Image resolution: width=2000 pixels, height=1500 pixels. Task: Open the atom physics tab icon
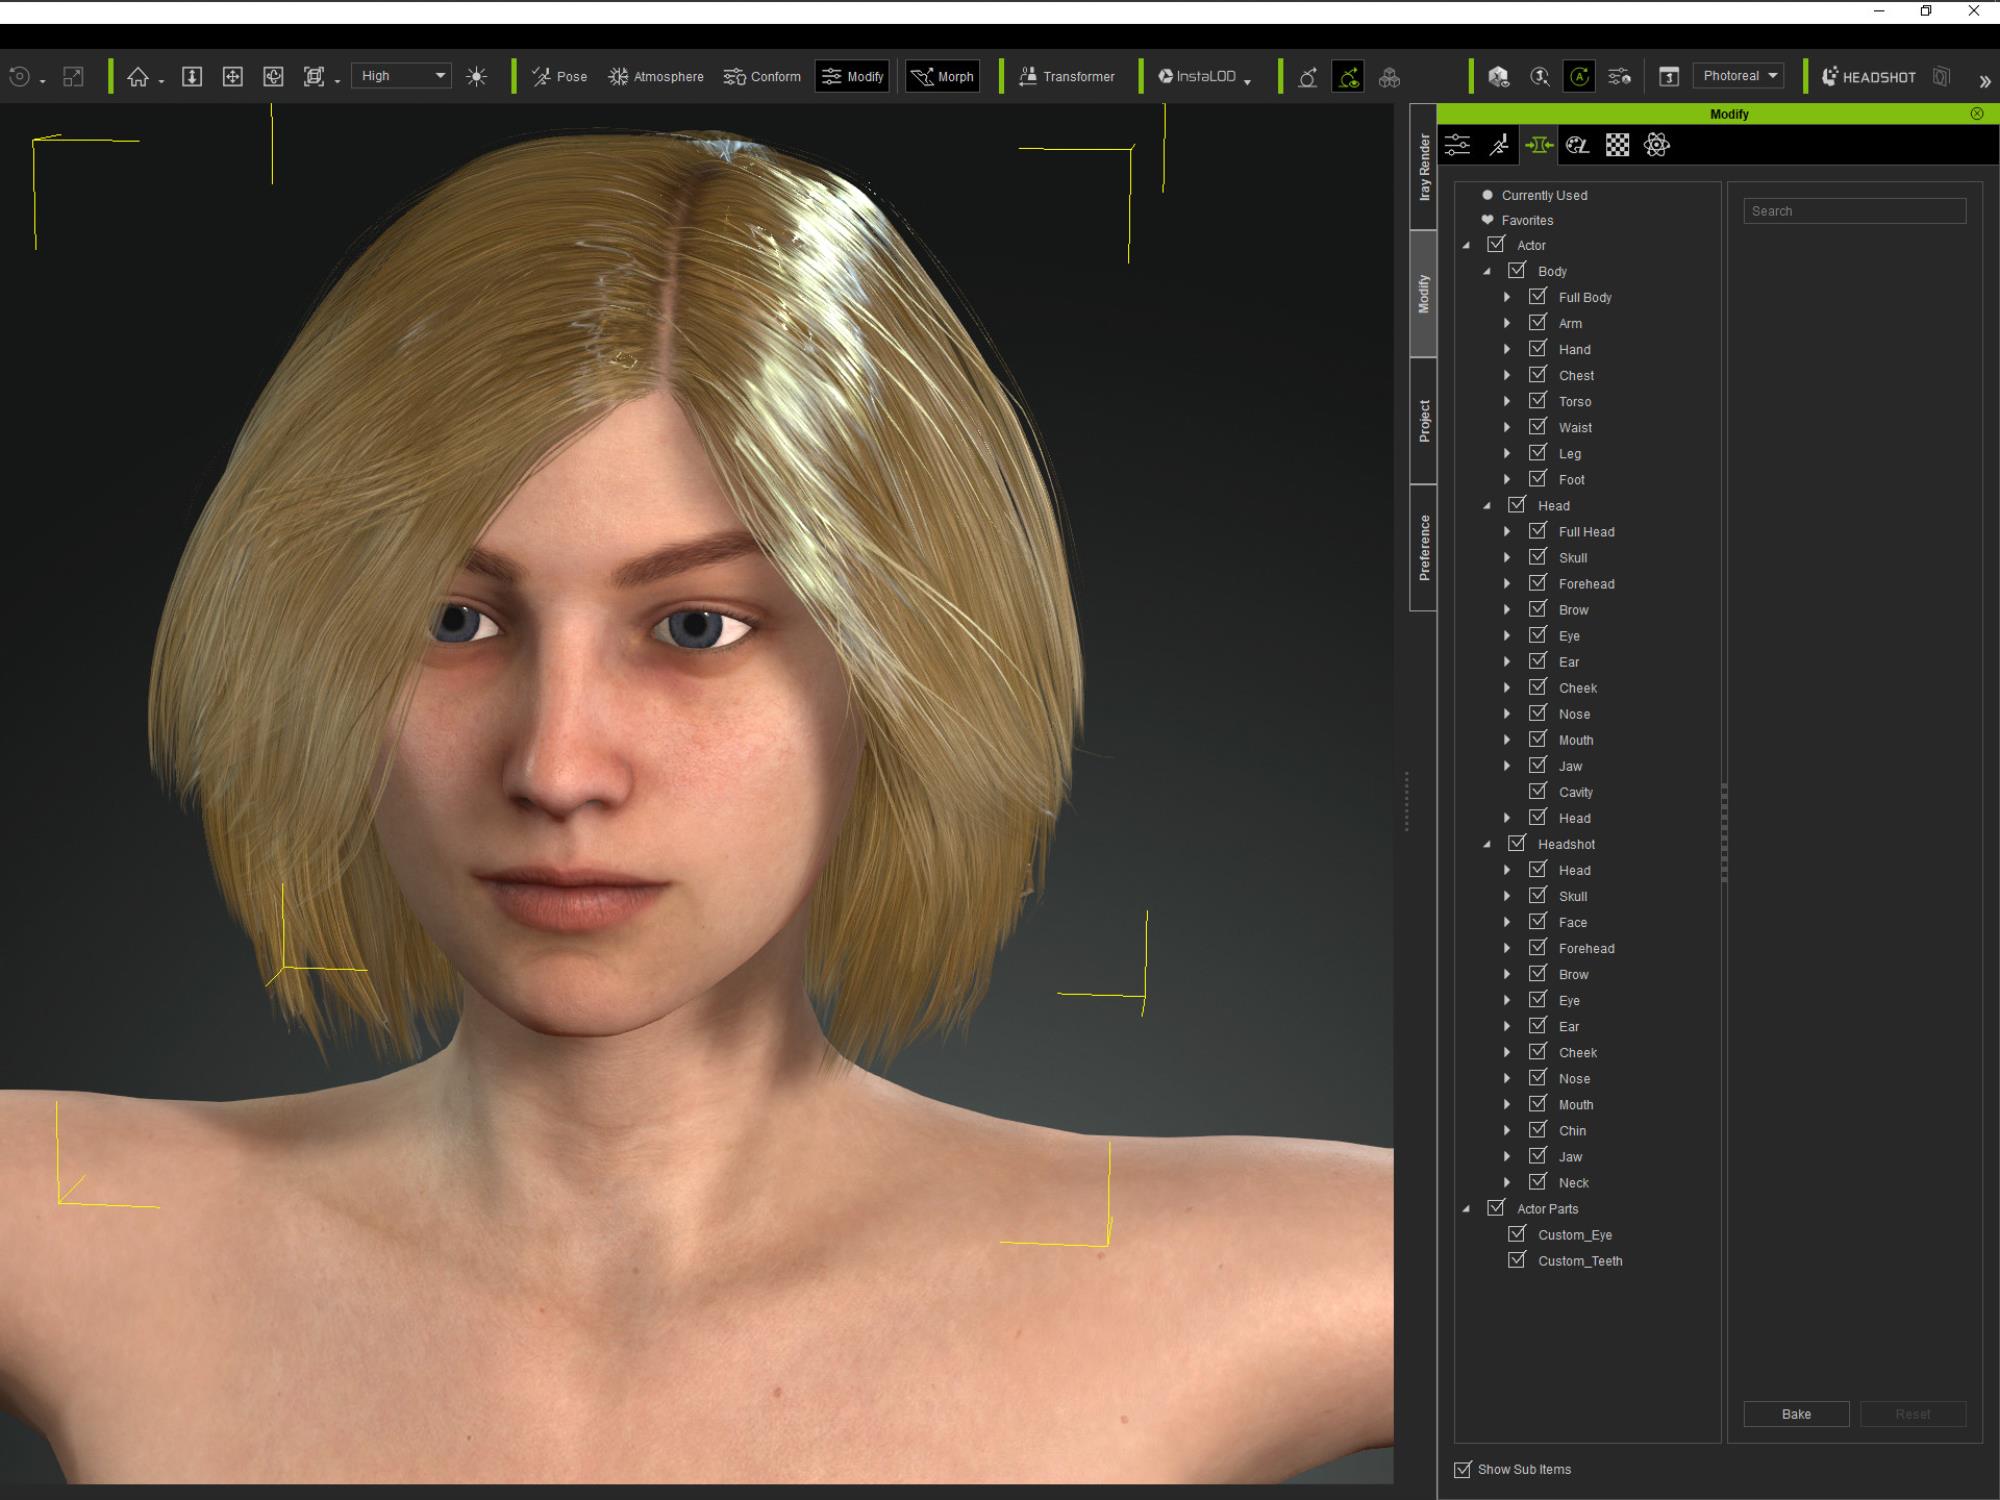click(x=1657, y=145)
